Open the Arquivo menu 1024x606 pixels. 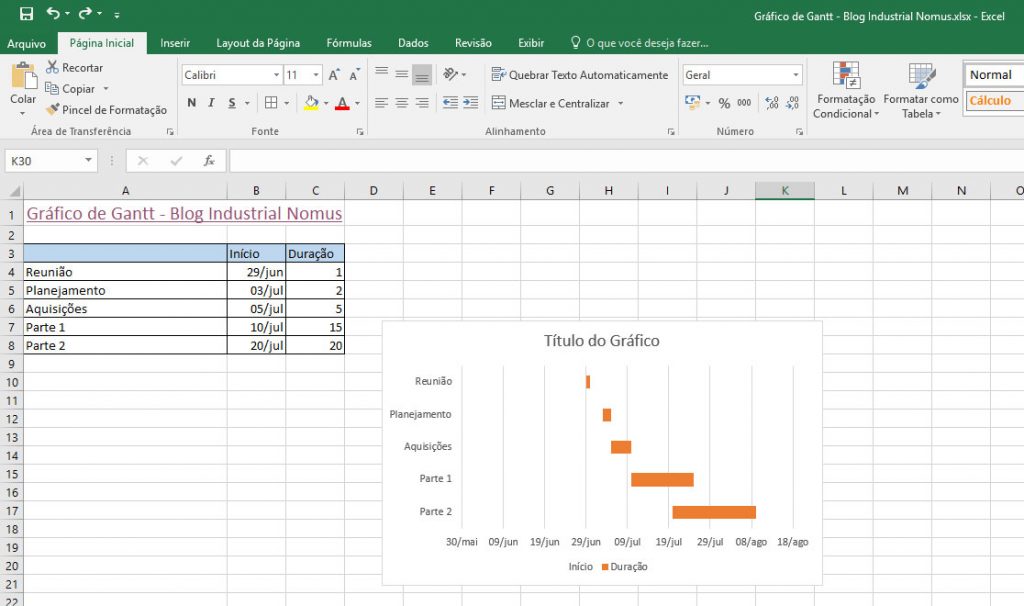tap(27, 43)
